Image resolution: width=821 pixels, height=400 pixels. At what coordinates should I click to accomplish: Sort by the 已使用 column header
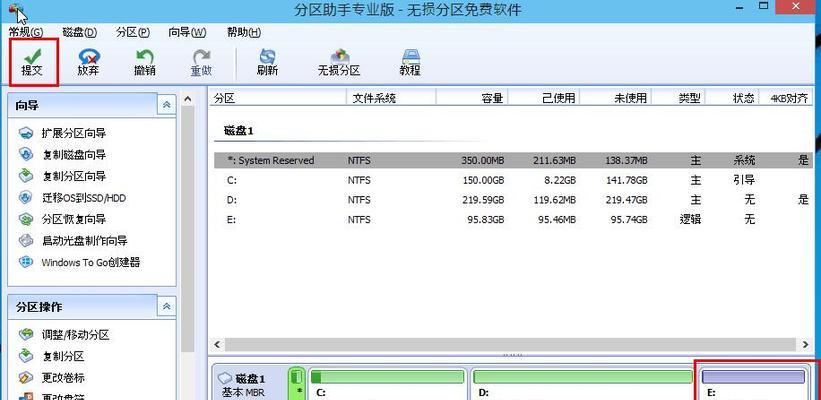click(543, 98)
